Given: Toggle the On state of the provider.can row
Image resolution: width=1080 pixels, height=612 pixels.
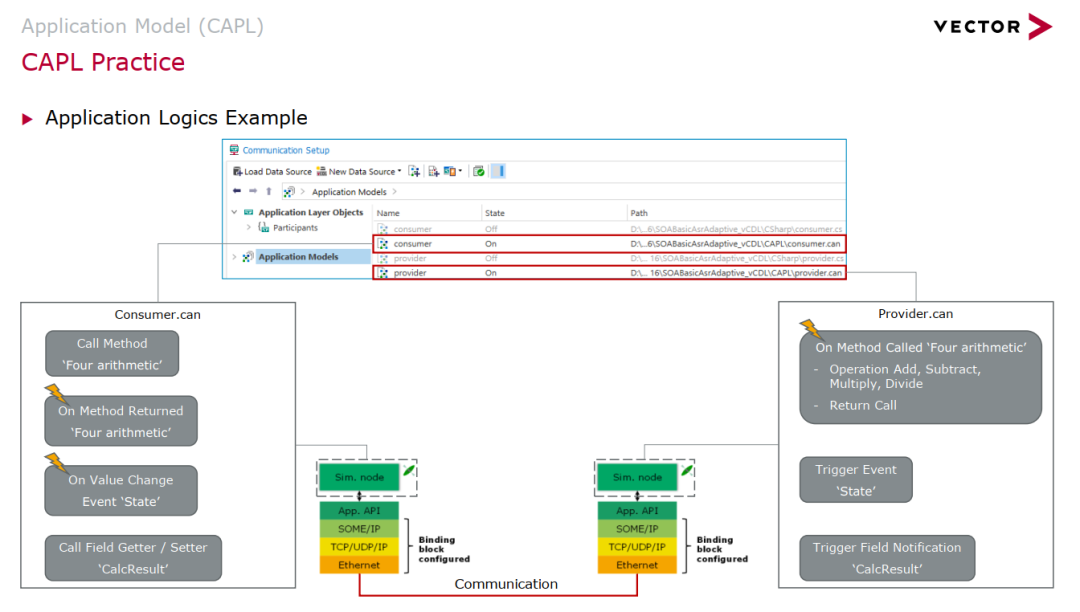Looking at the screenshot, I should pos(490,273).
